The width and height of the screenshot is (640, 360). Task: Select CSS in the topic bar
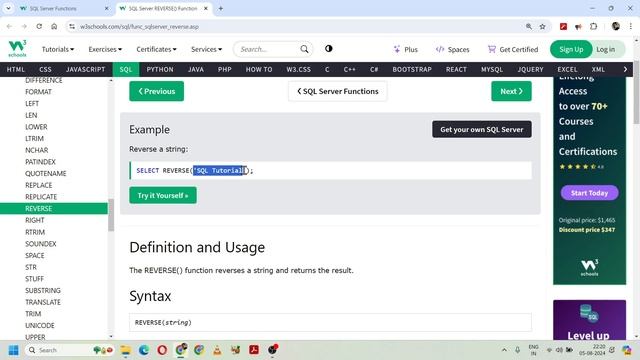[45, 69]
